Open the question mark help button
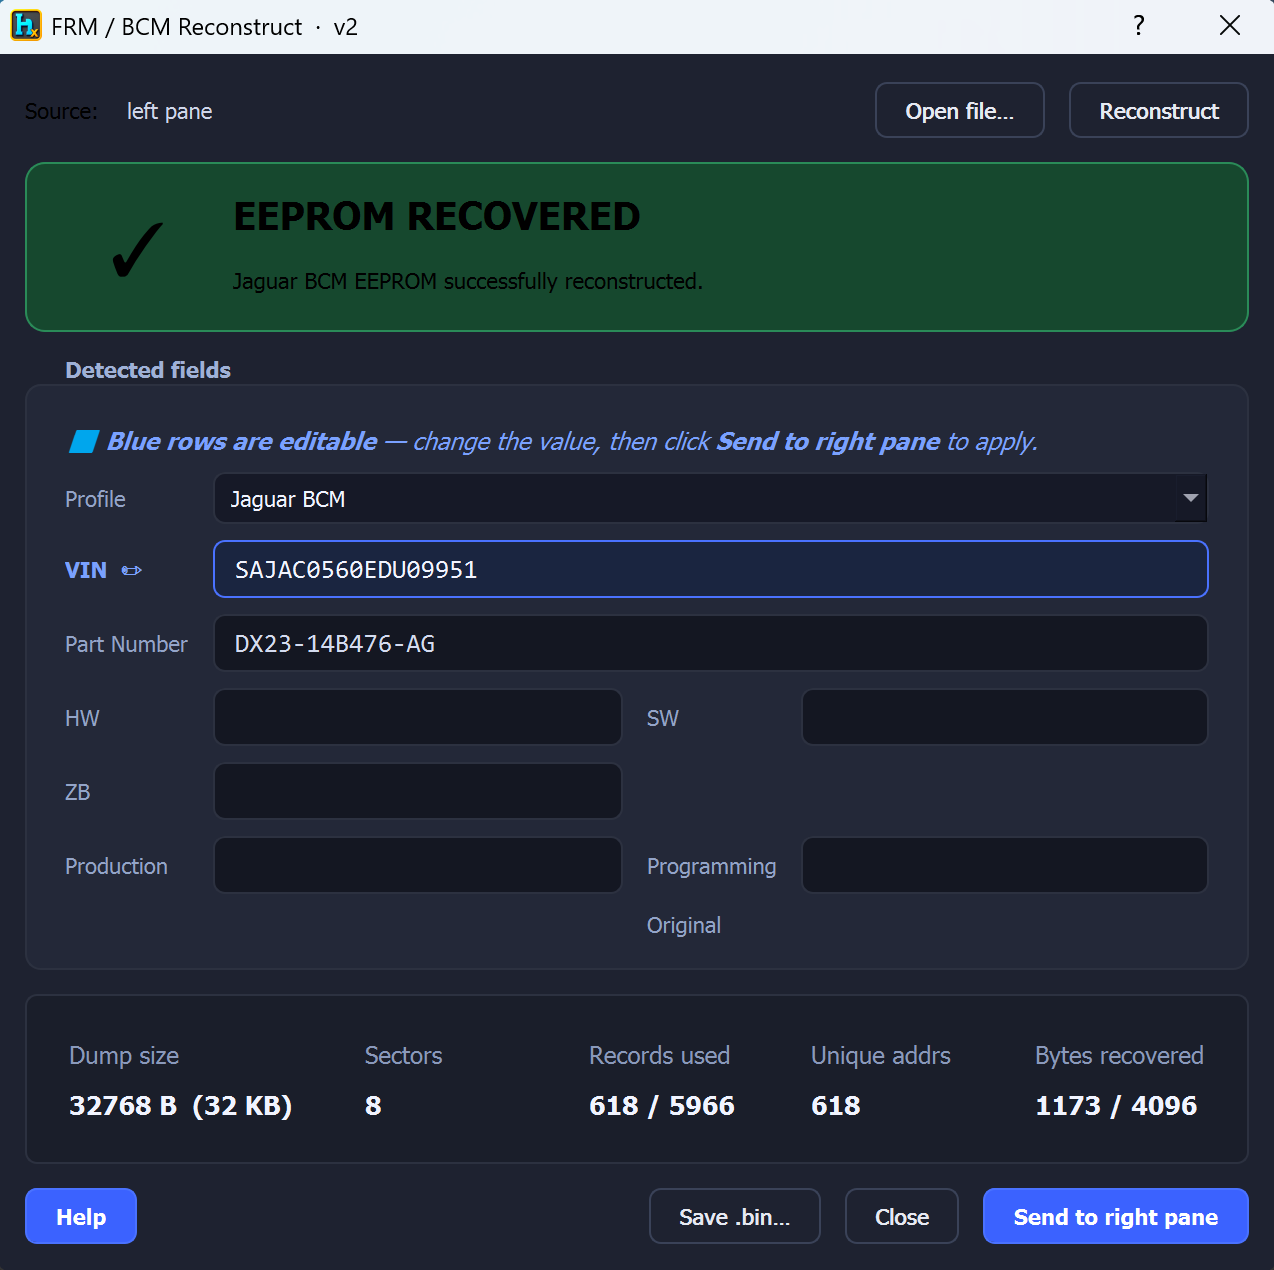 point(1139,26)
